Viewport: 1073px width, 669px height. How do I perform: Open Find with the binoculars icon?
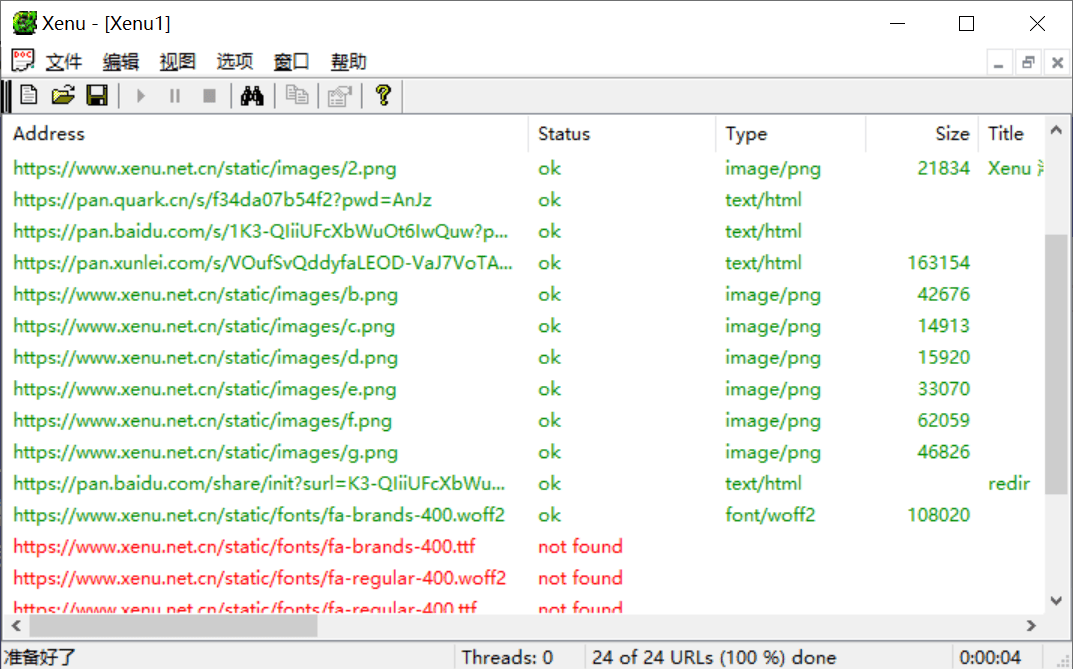(x=252, y=96)
